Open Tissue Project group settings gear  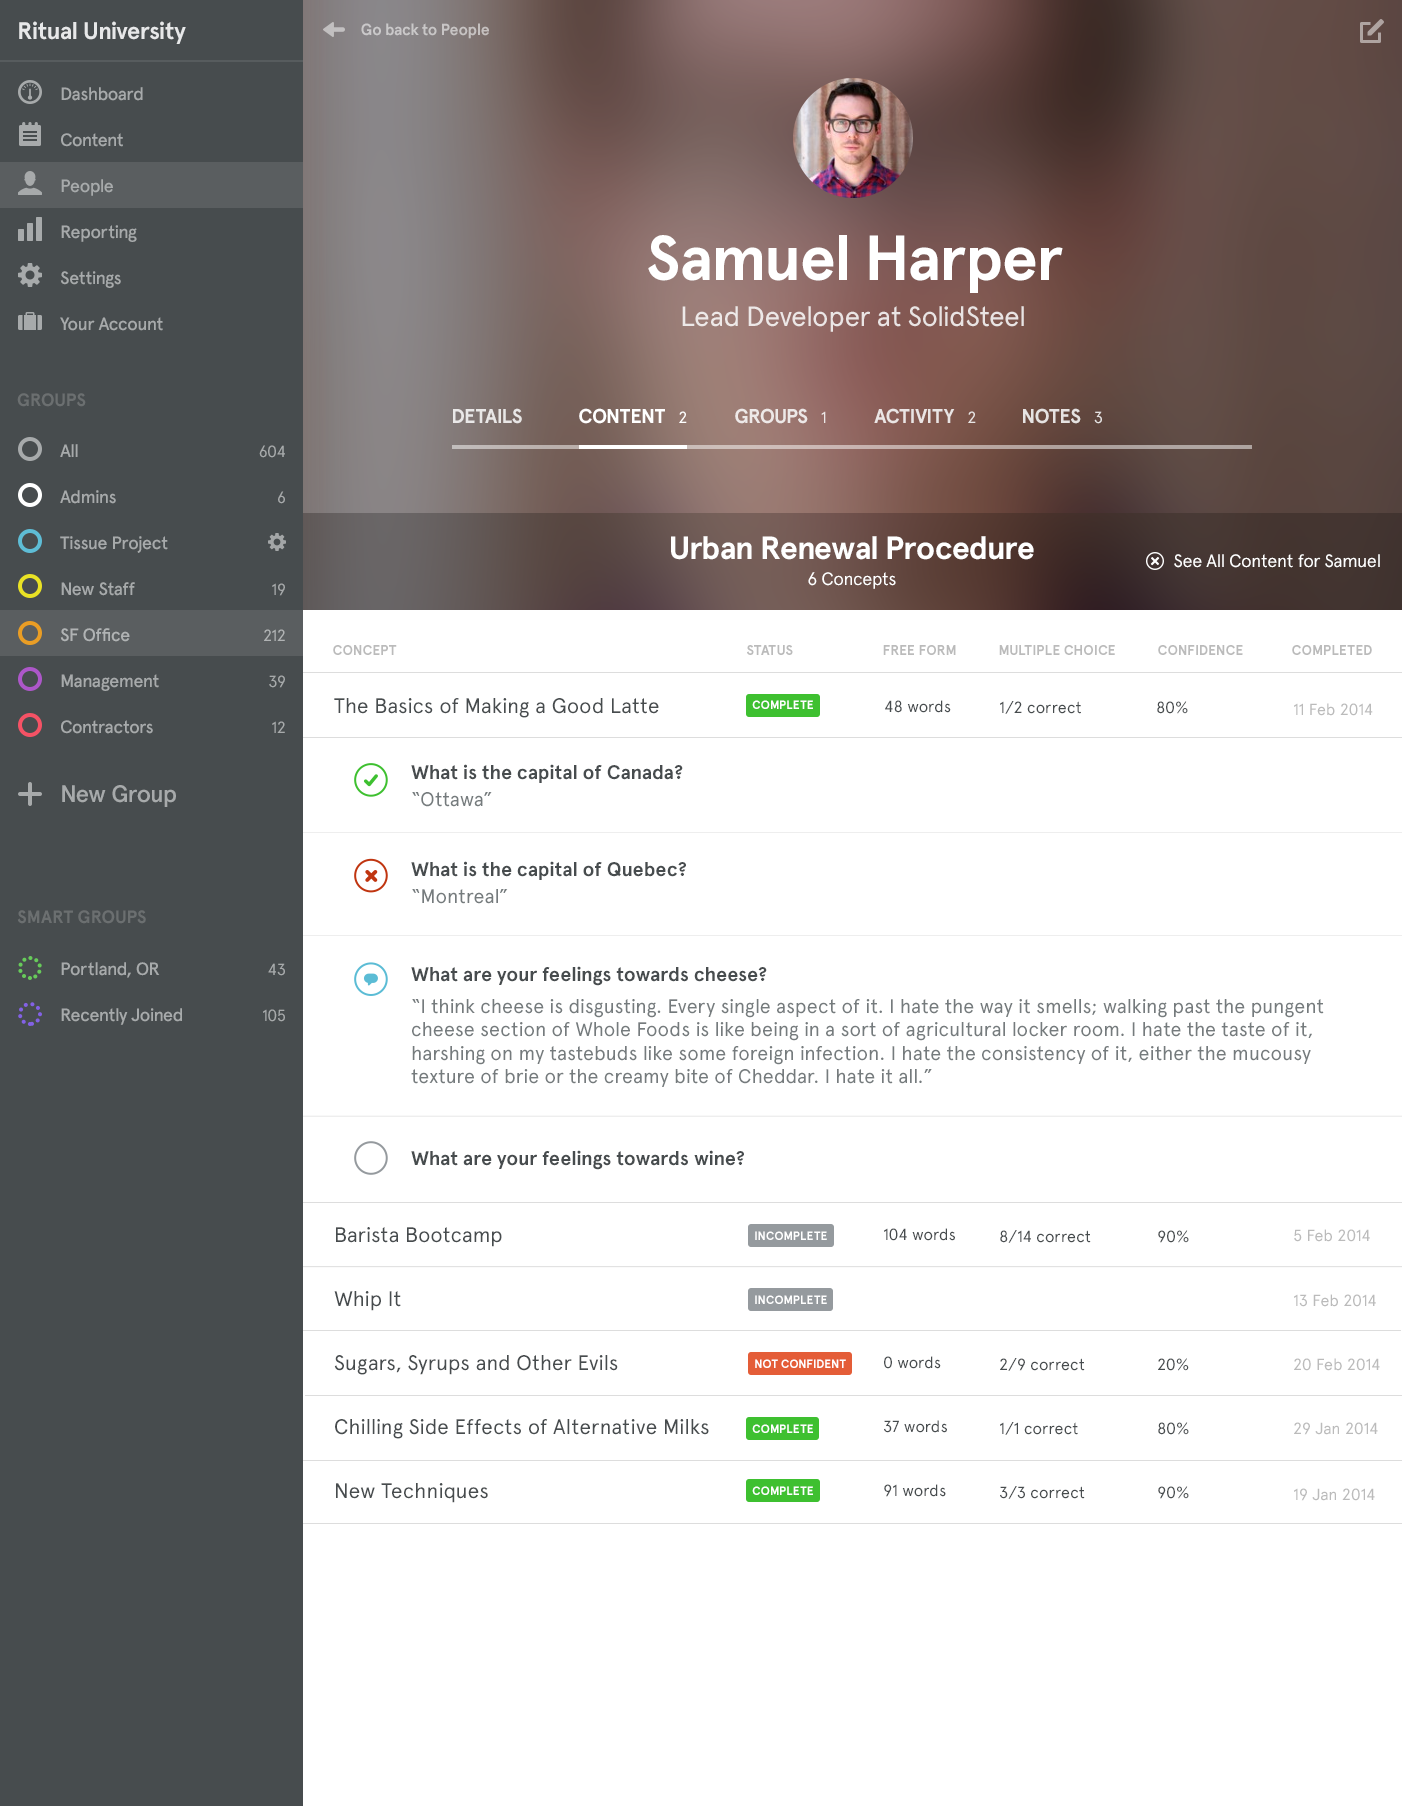[x=277, y=542]
